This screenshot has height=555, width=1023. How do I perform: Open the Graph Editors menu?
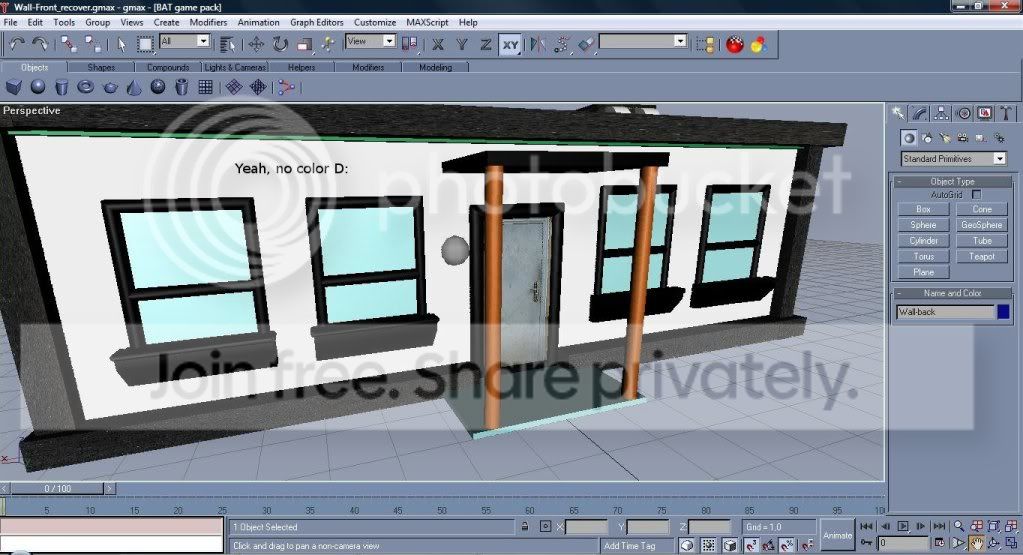pyautogui.click(x=316, y=22)
